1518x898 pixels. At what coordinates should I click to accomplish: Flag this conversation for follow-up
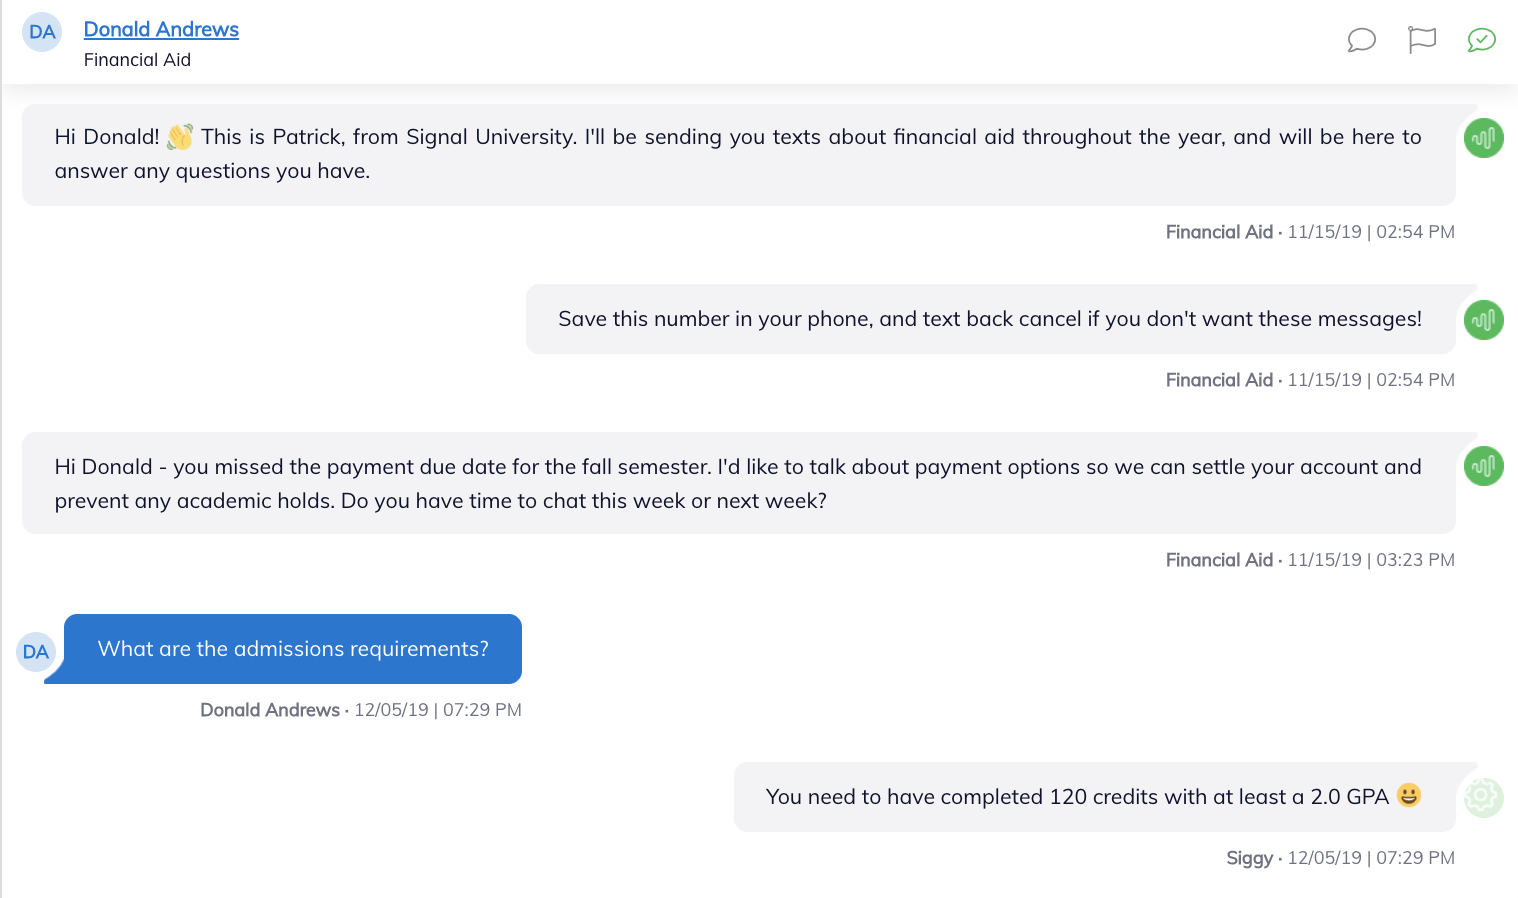tap(1421, 40)
